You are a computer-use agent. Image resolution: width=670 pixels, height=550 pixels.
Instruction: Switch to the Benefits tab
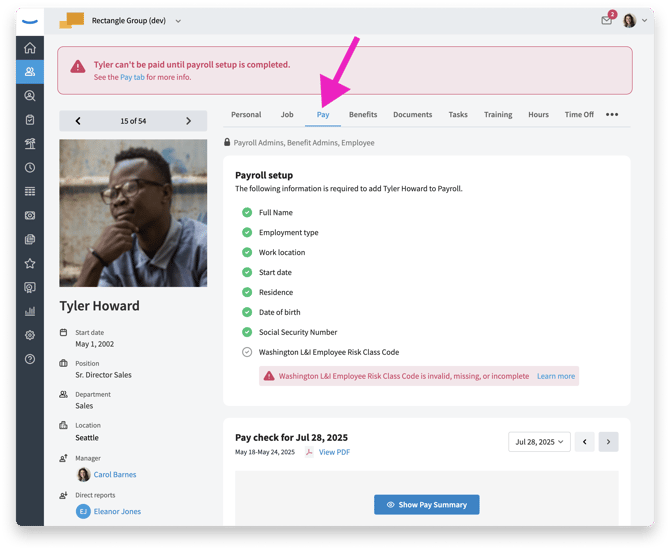363,115
